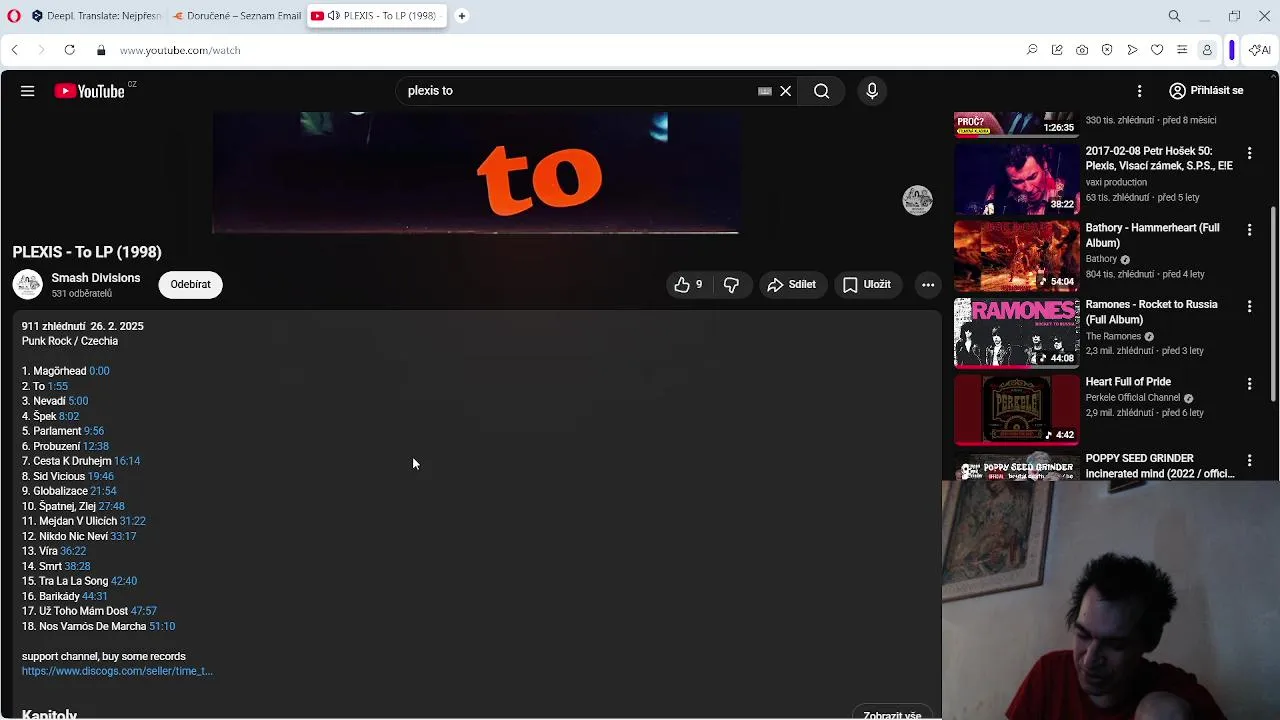Open Heart Full of Pride thumbnail
This screenshot has height=720, width=1280.
click(x=1017, y=410)
